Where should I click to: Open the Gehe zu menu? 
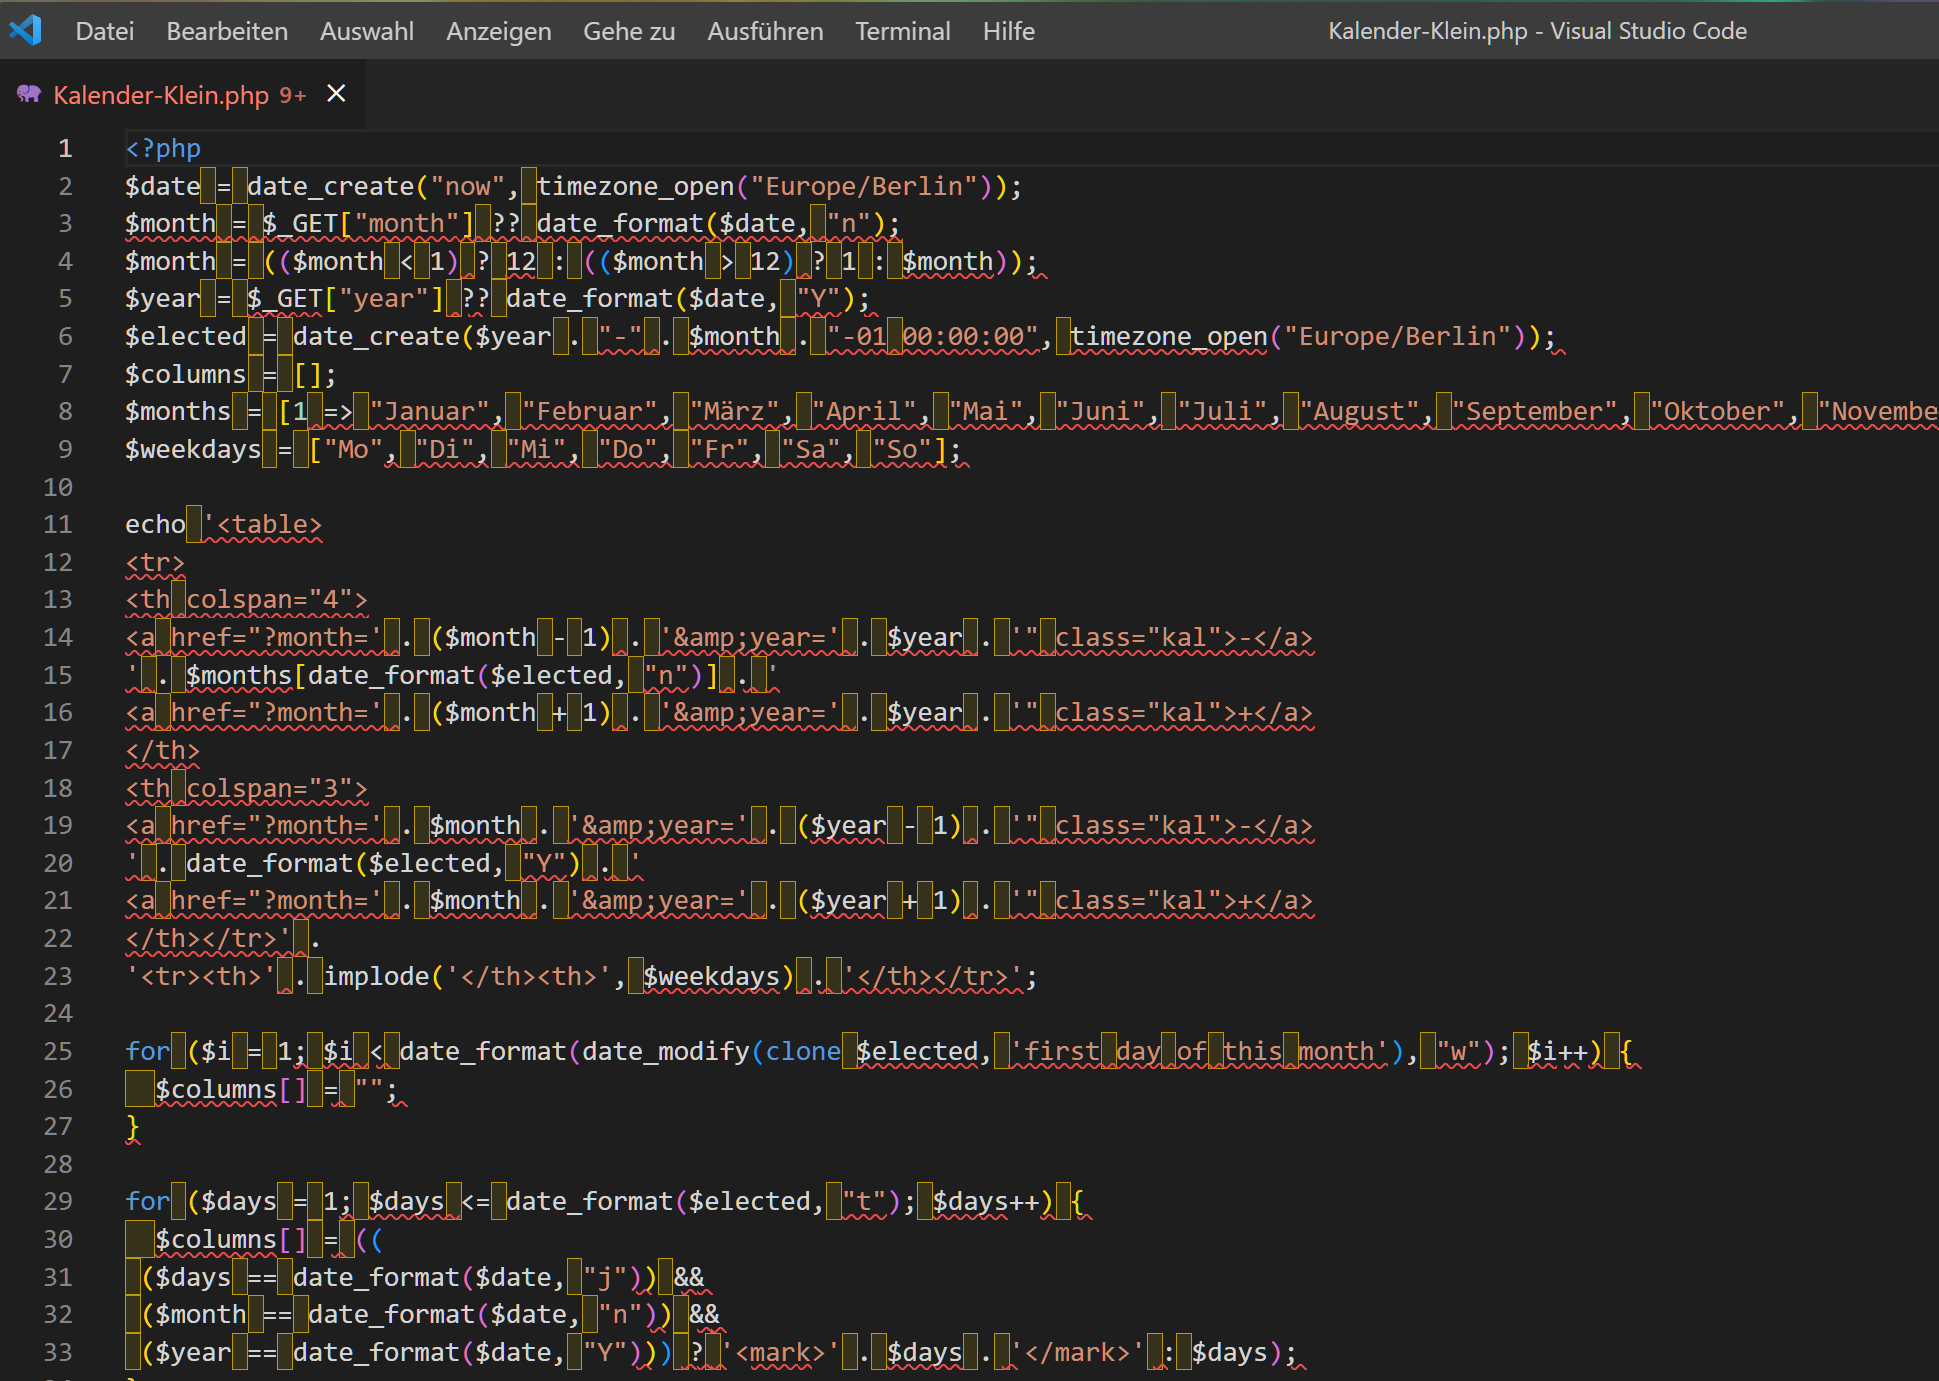(x=628, y=31)
